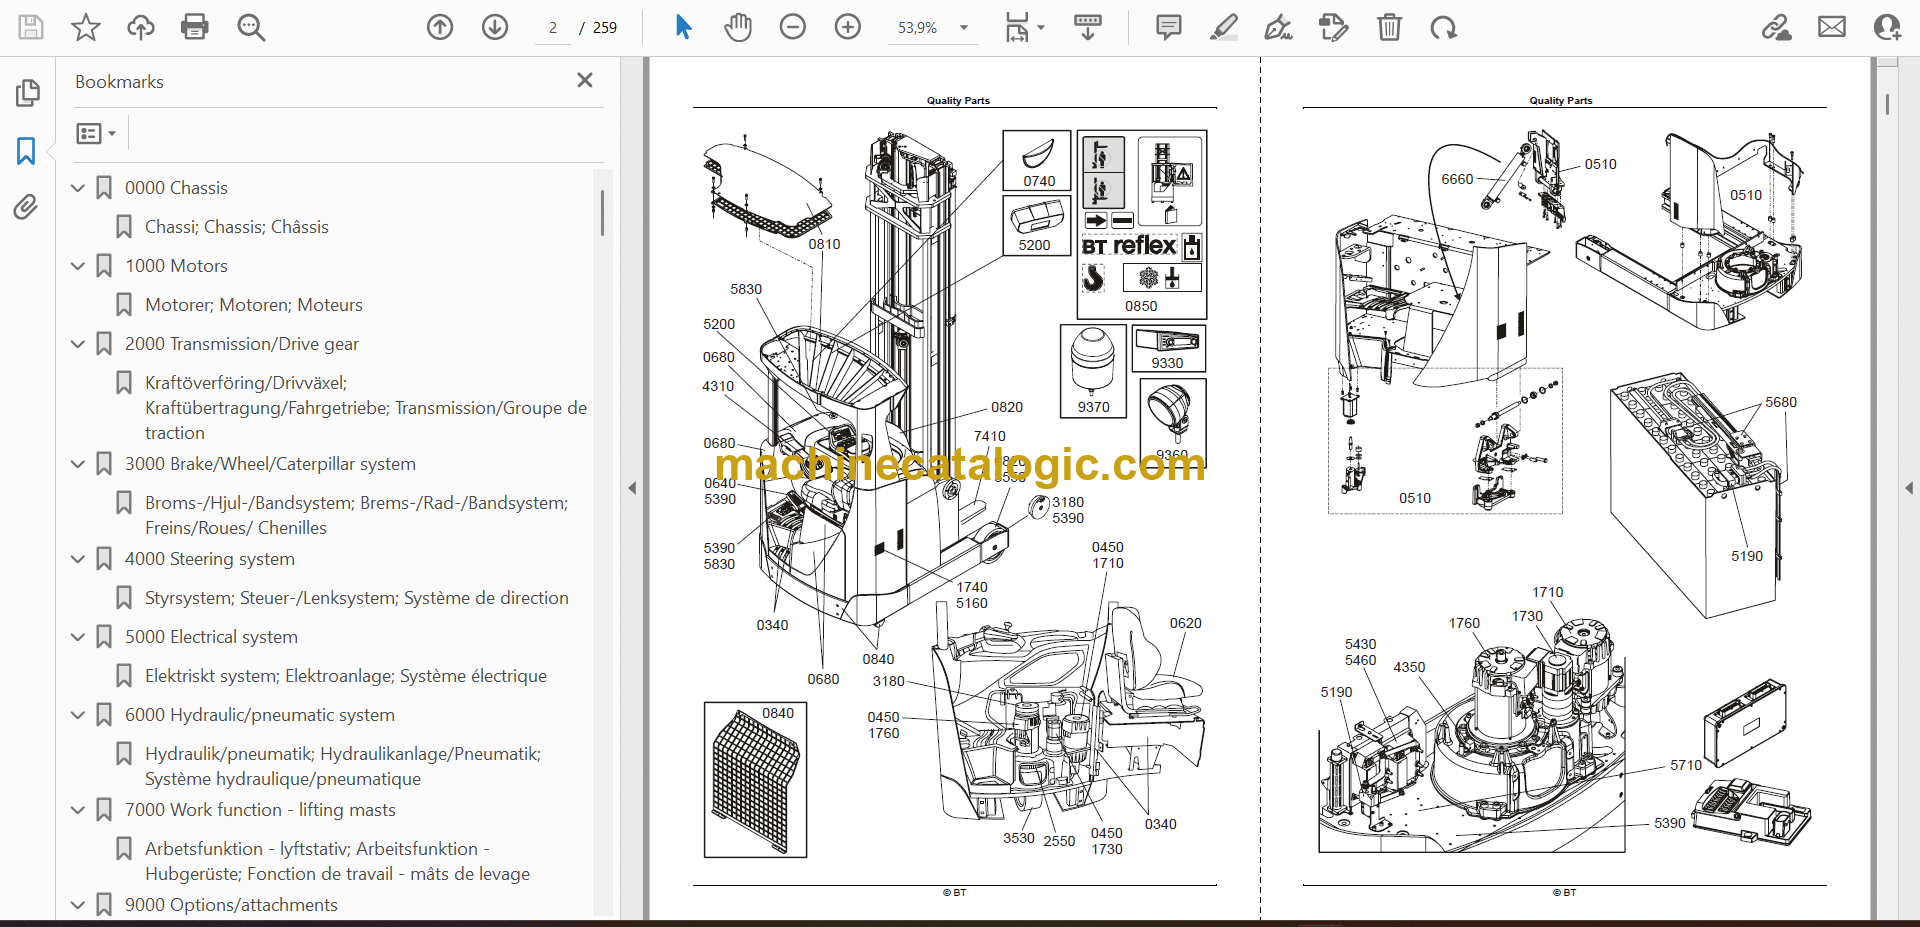
Task: Jump to Styrsystem; Steuer-/Lenksystem bookmark
Action: coord(357,598)
